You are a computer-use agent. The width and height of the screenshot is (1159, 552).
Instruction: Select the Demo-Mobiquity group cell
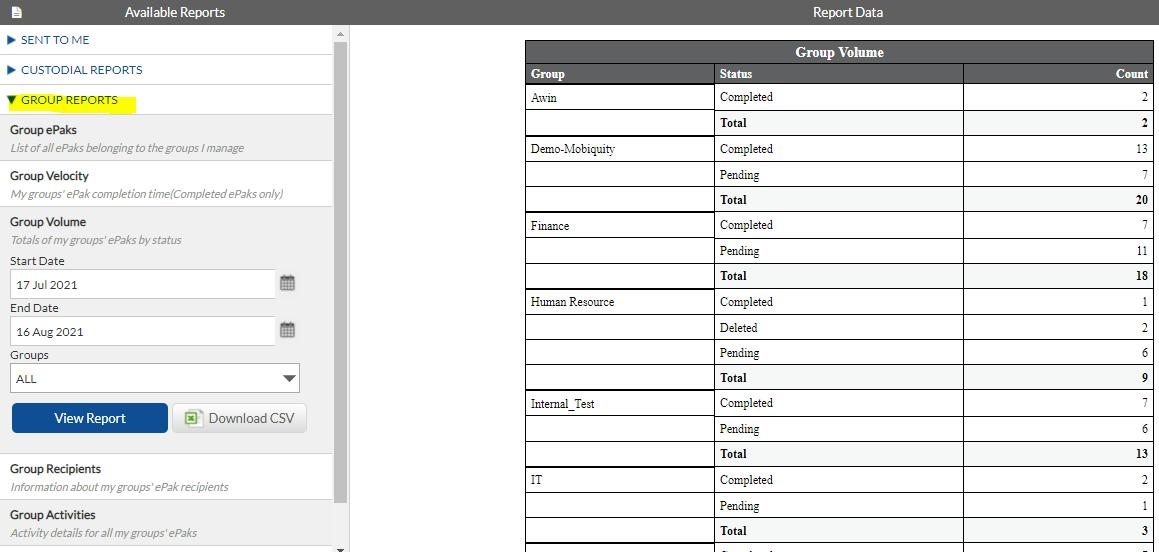click(x=620, y=149)
